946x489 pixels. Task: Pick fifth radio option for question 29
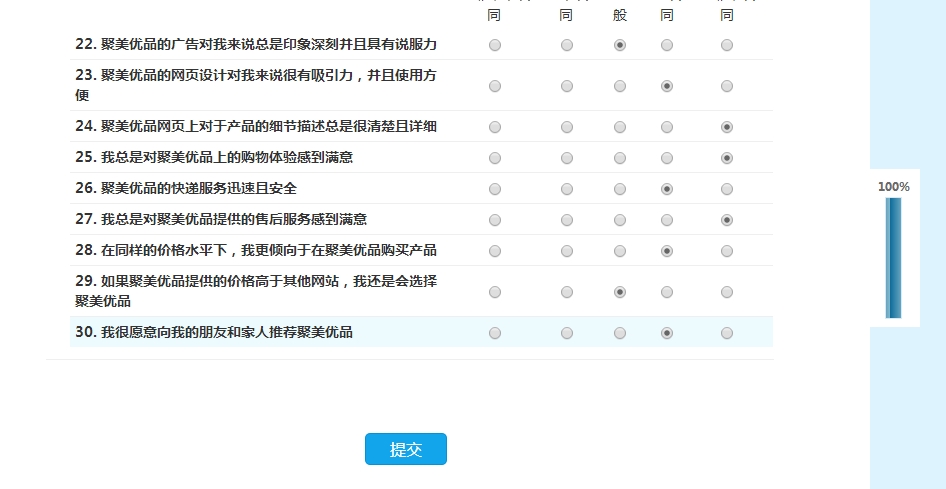pyautogui.click(x=727, y=292)
